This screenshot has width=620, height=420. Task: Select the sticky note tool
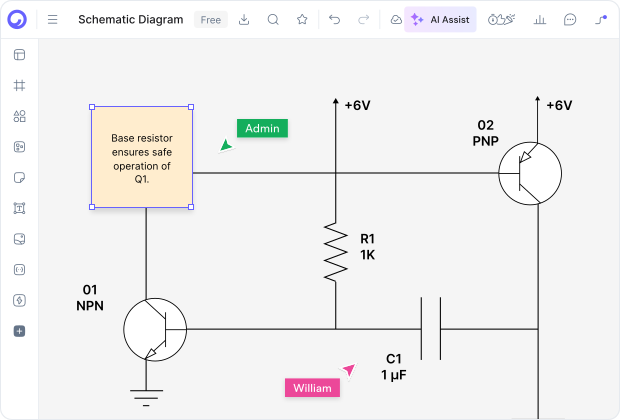(x=19, y=178)
